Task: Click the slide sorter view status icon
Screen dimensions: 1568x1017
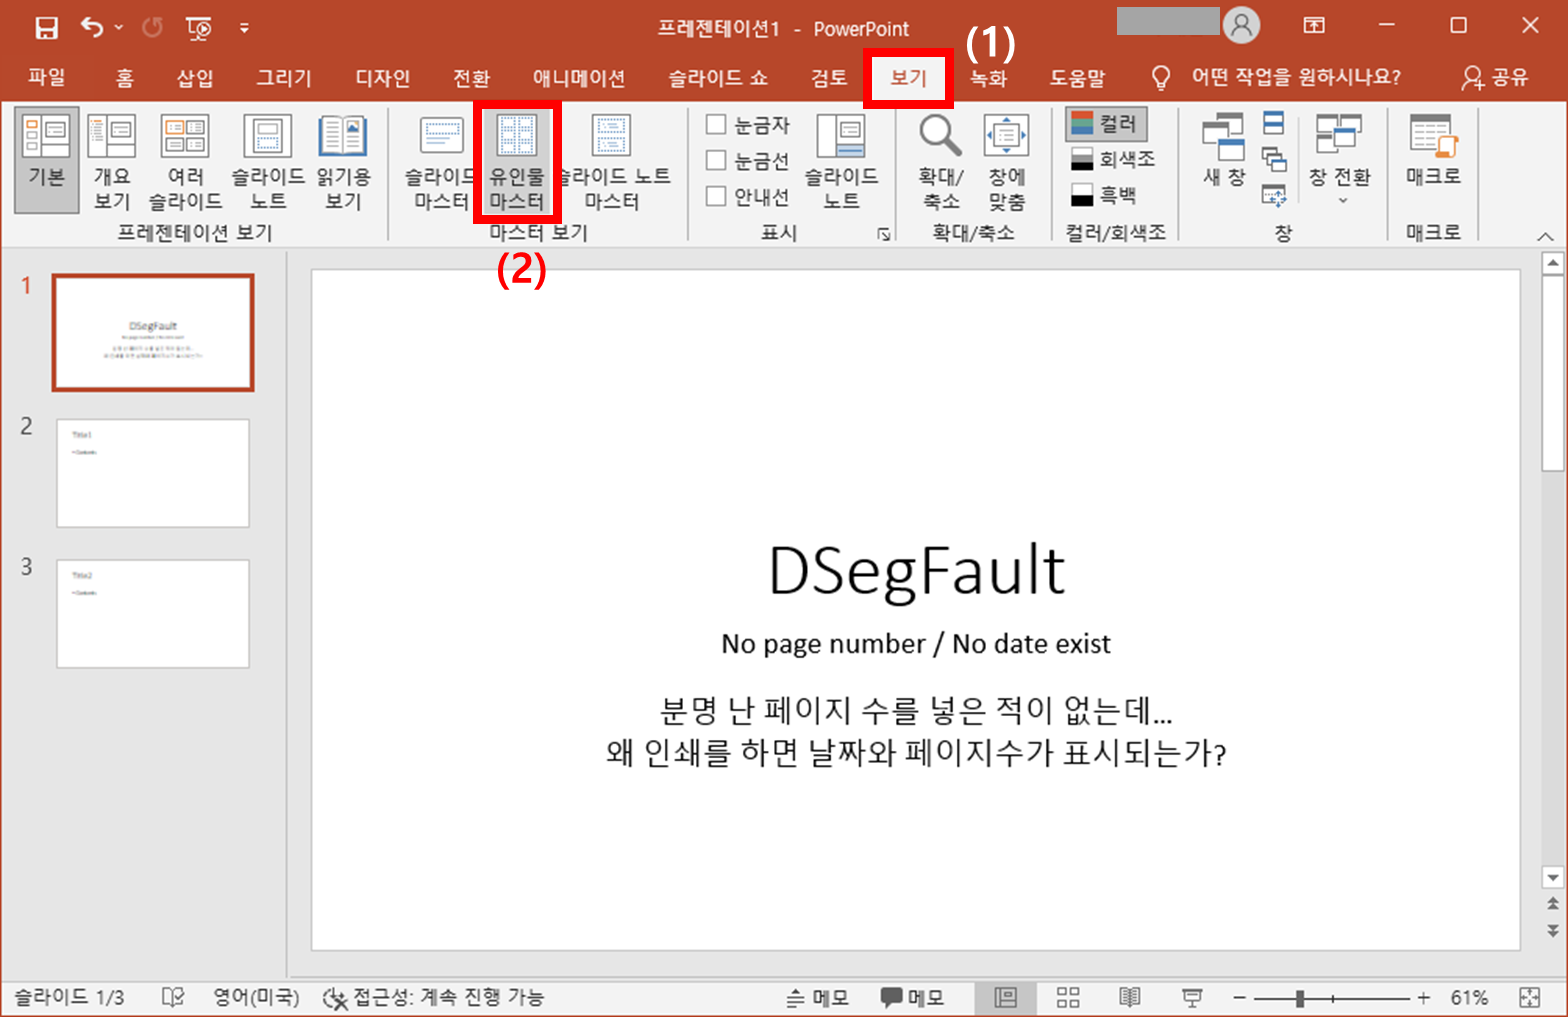Action: click(x=1068, y=997)
